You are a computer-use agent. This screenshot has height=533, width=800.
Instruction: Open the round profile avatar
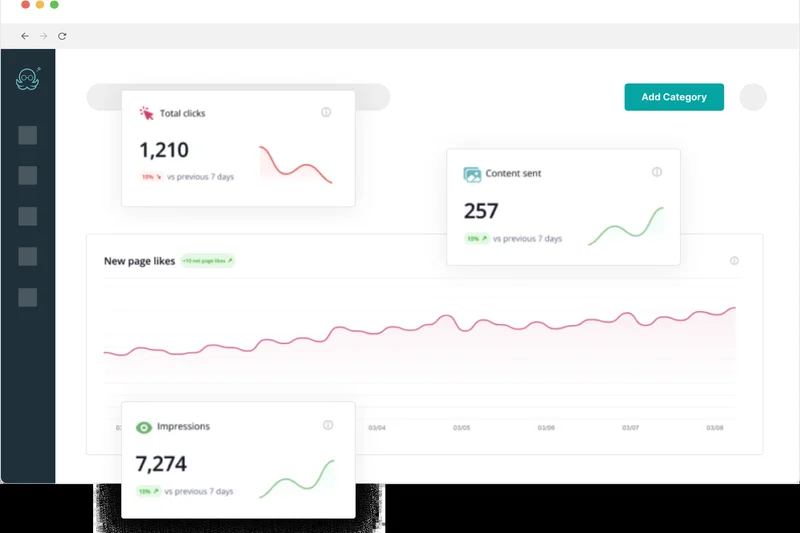[x=752, y=97]
